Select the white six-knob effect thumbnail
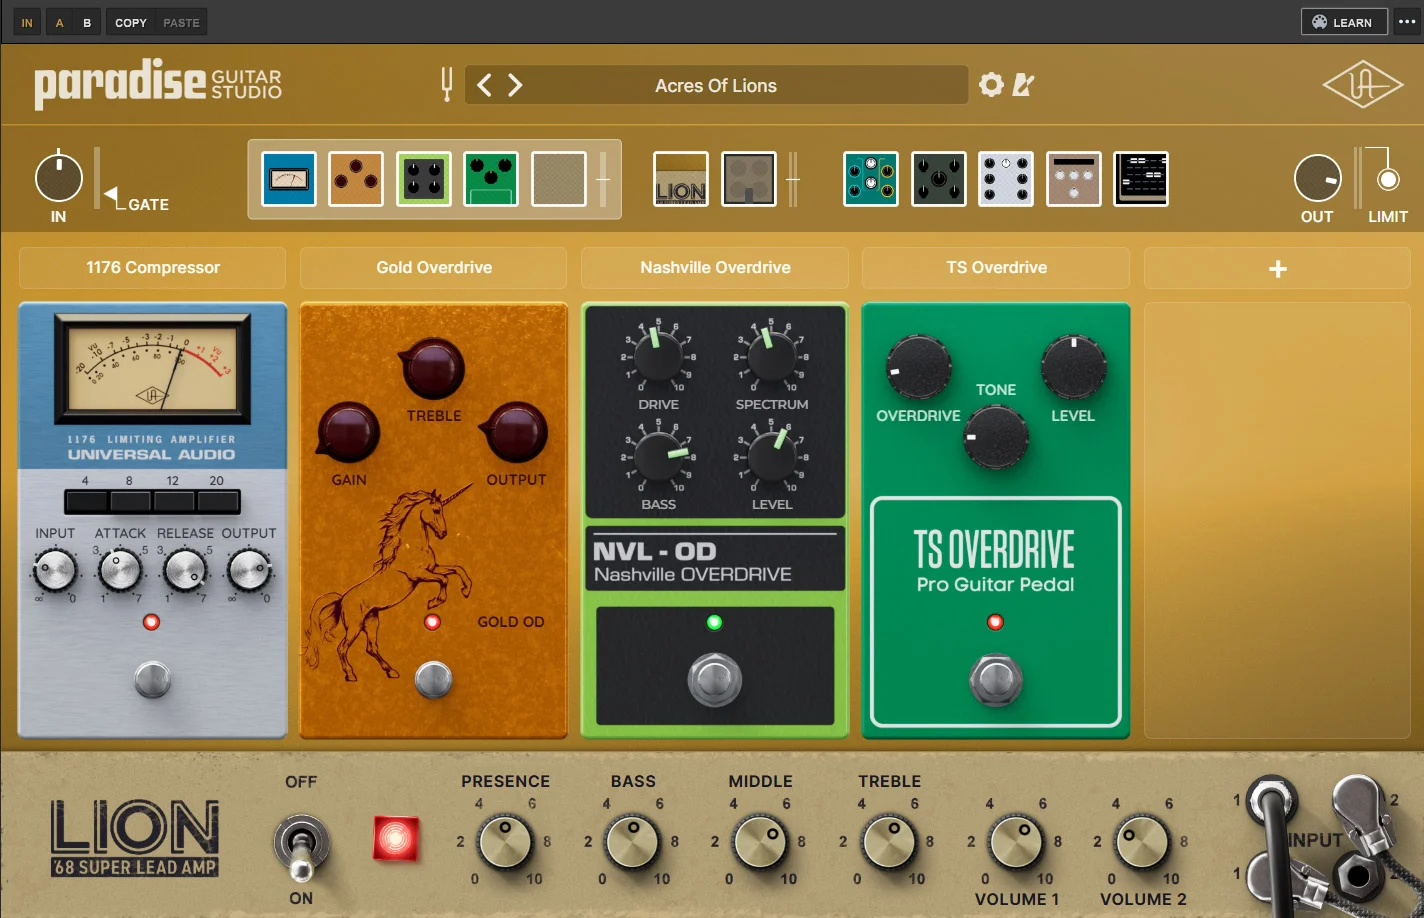Image resolution: width=1424 pixels, height=918 pixels. click(1006, 179)
